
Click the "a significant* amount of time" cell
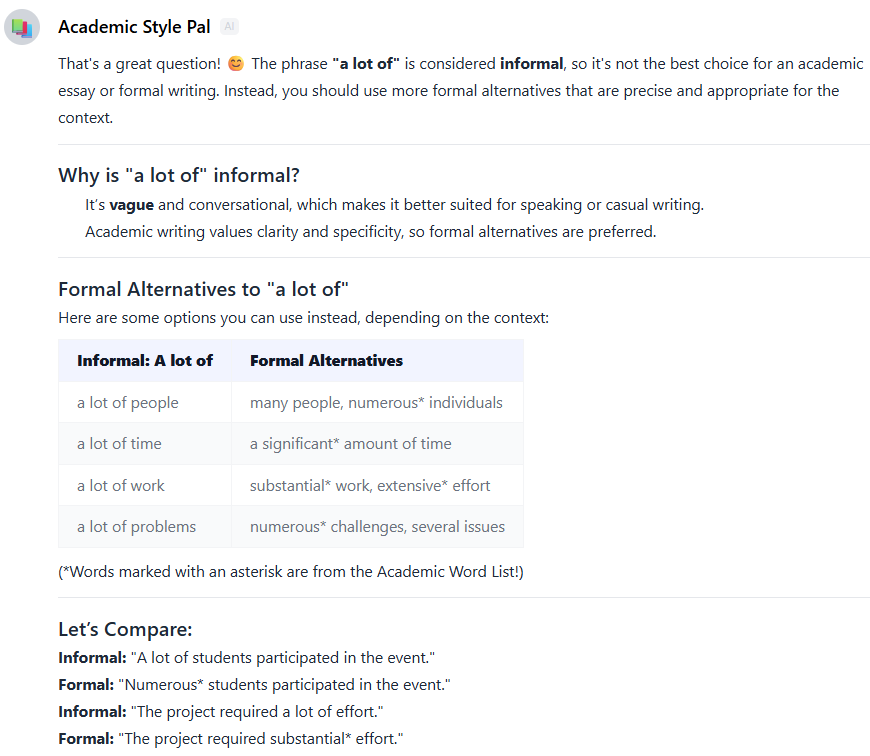tap(350, 443)
